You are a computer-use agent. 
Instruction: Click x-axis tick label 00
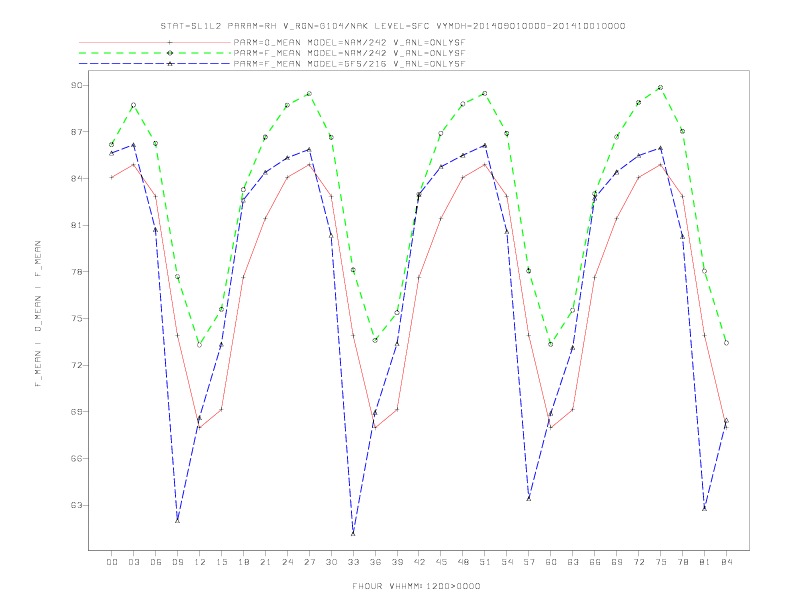pos(112,562)
